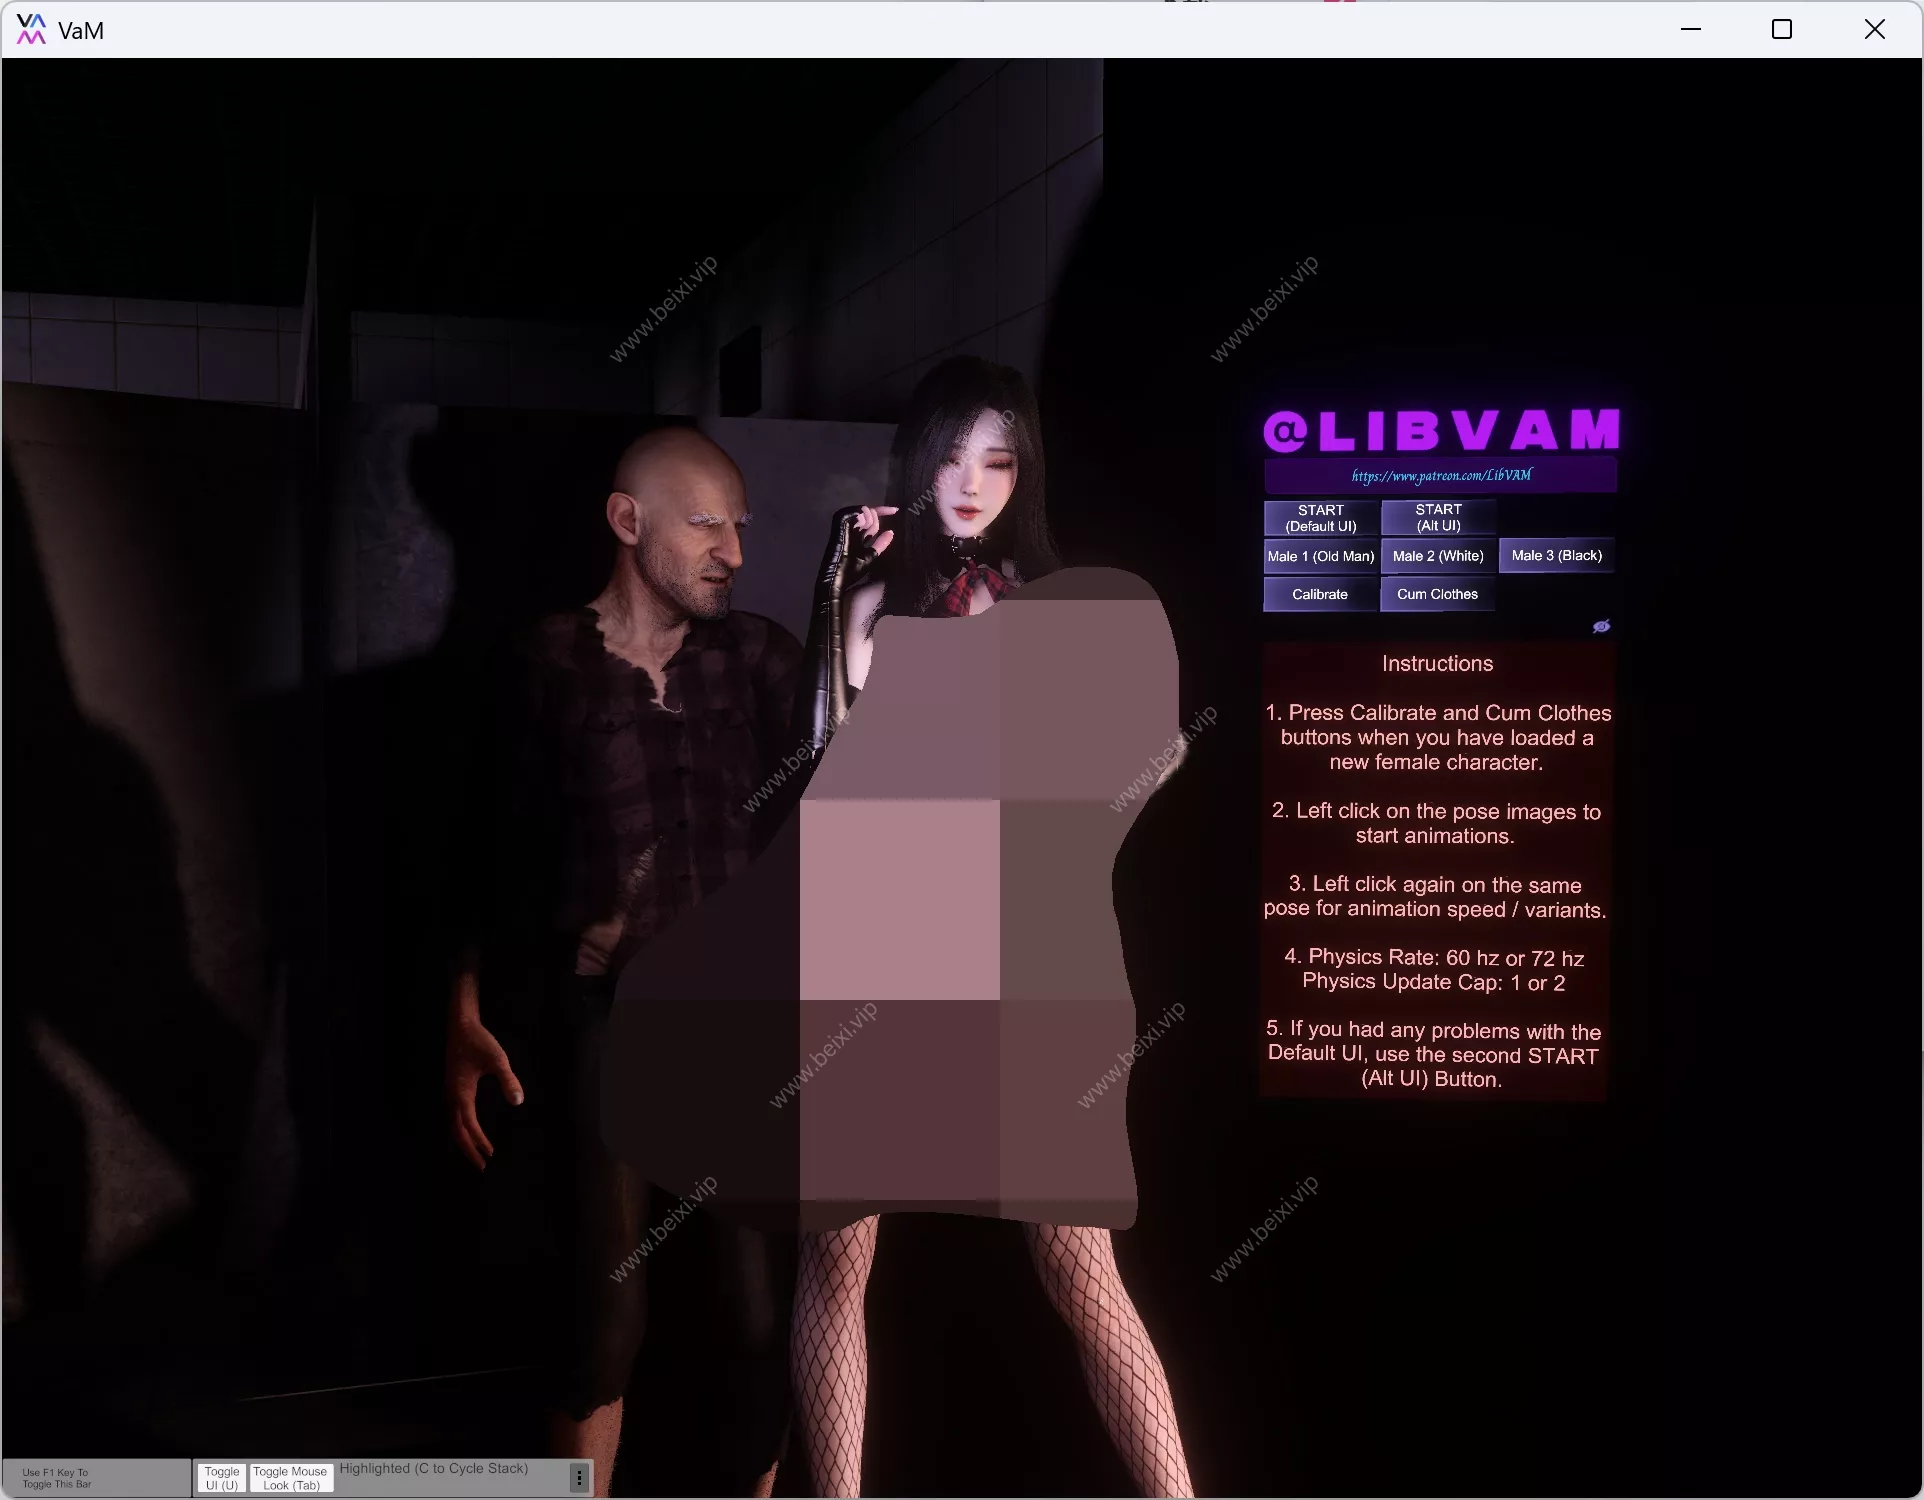Screen dimensions: 1924x1500
Task: Click START (Alt UI) button
Action: point(1438,517)
